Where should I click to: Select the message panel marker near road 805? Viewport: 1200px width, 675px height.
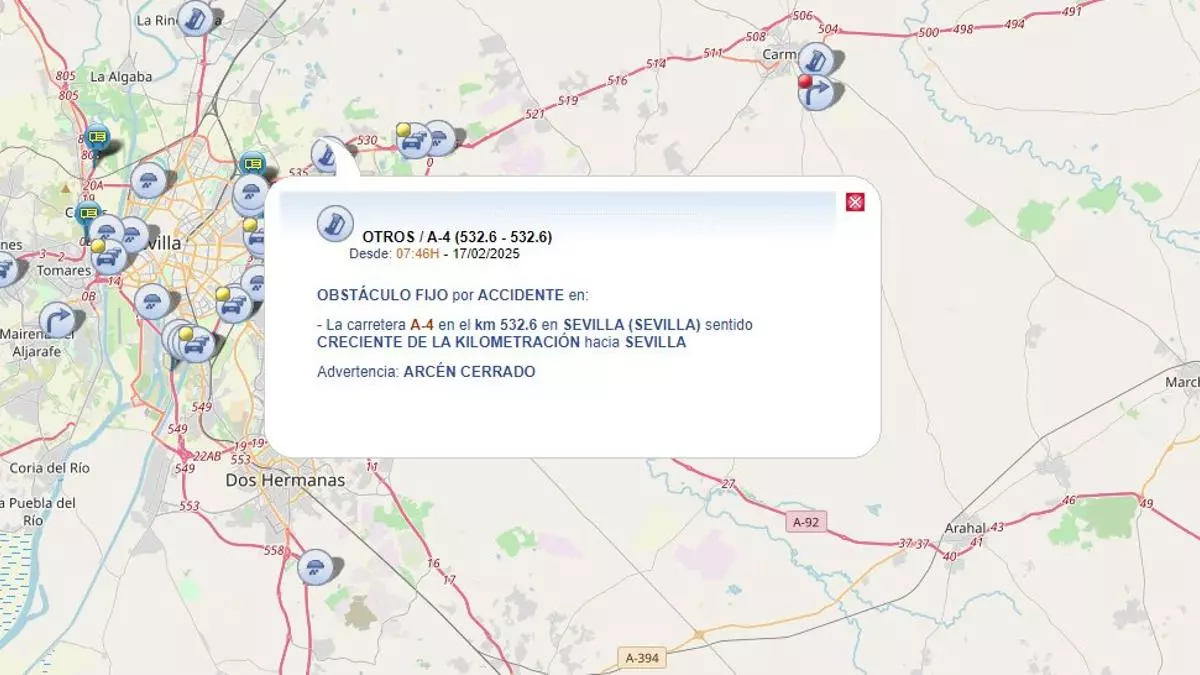click(97, 137)
